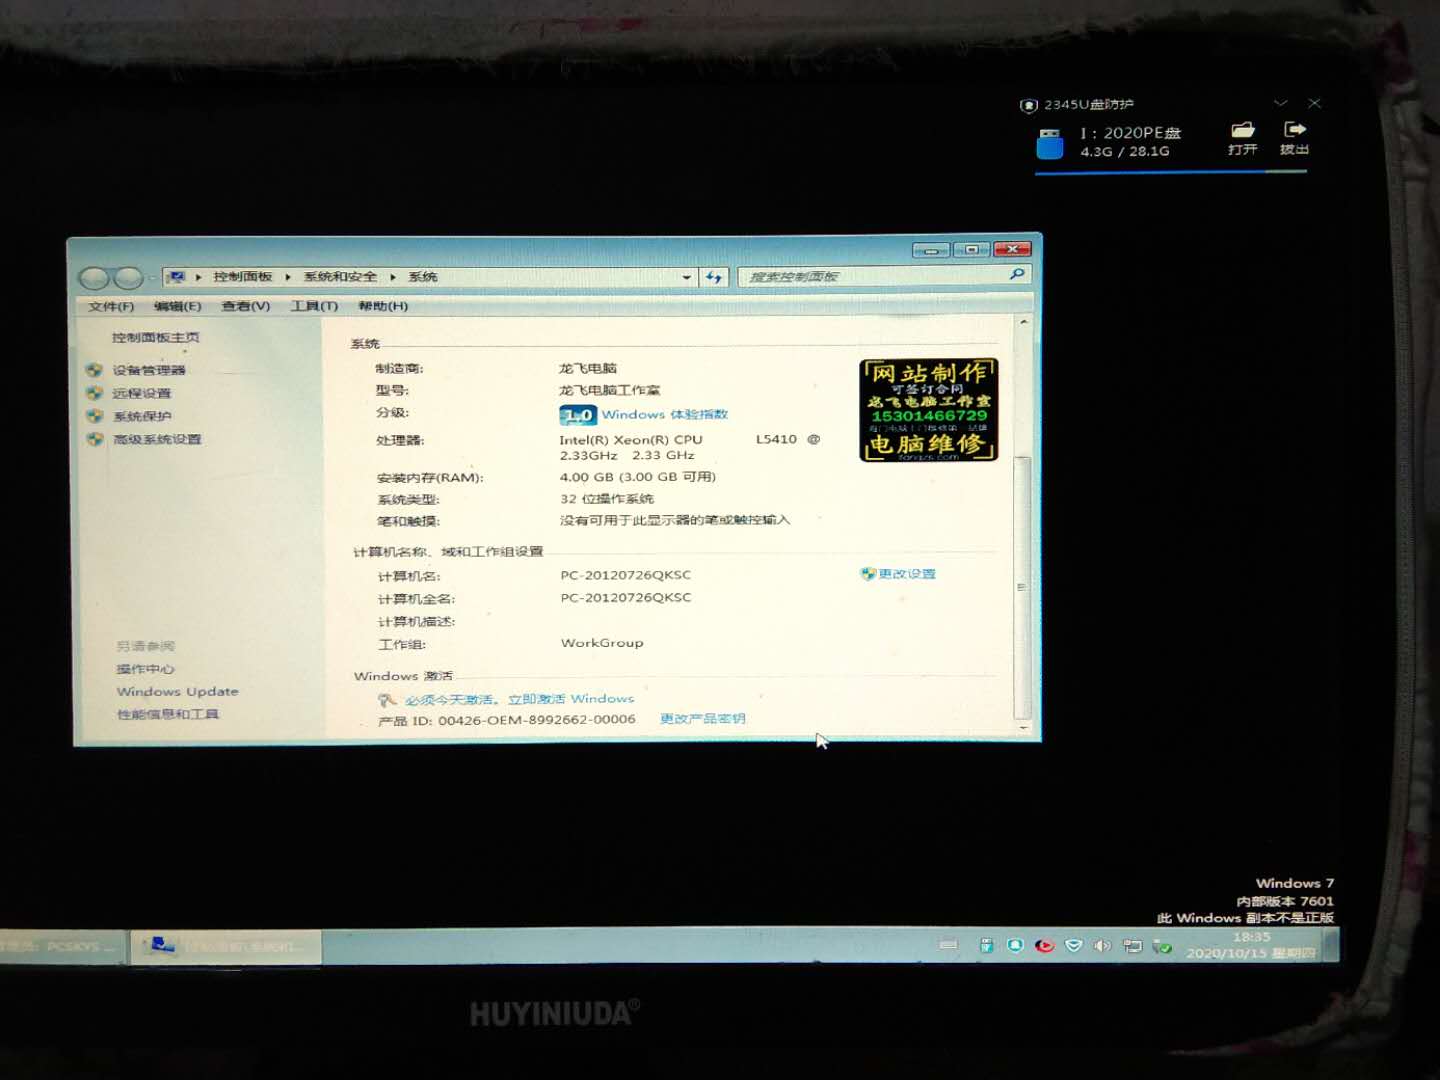Click the USB capacity bar under 4.3G / 28.1G

[1171, 172]
